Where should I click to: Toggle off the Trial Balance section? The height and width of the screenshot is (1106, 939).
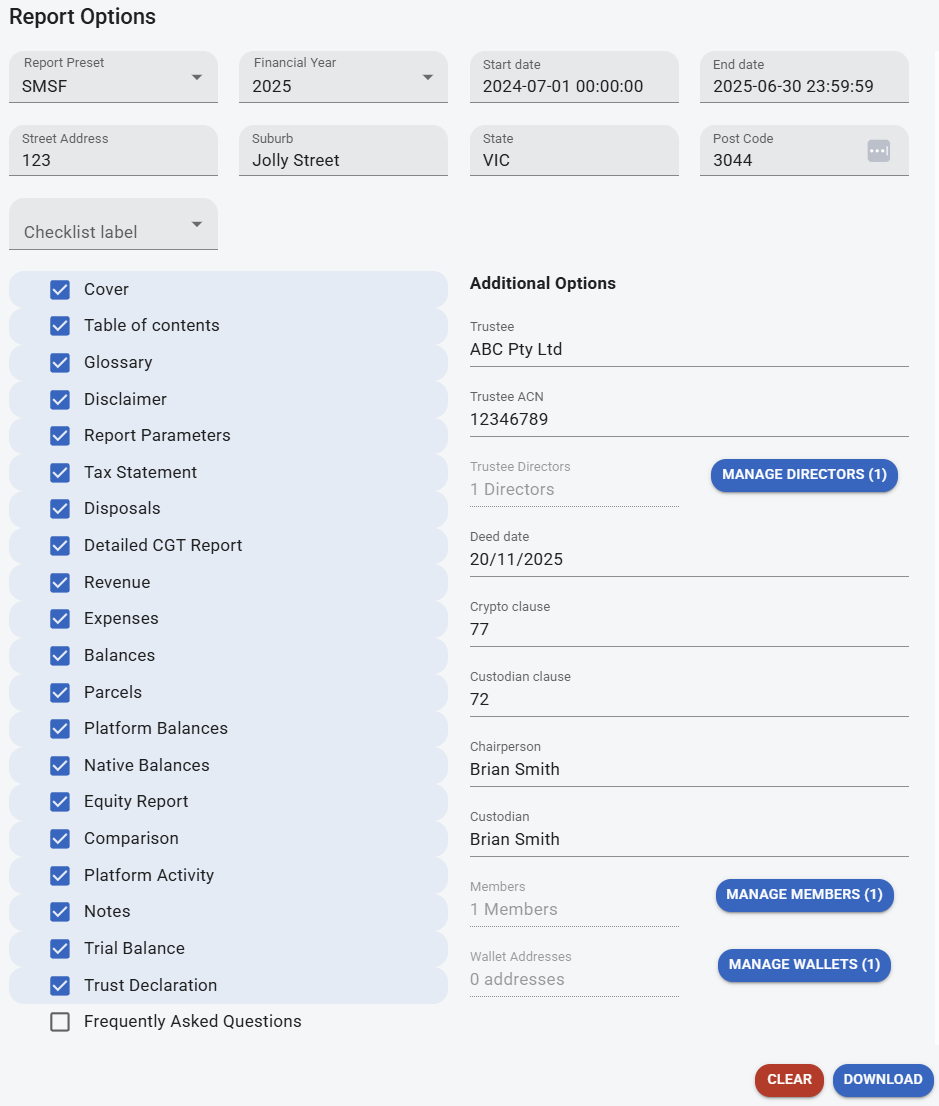(x=60, y=948)
